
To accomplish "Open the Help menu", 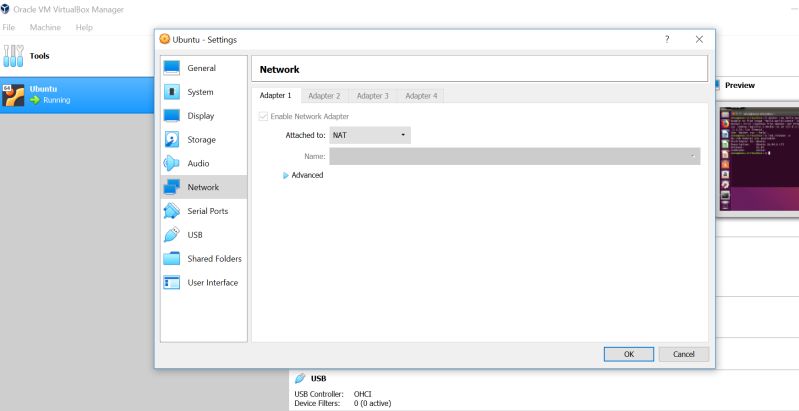I will [84, 28].
